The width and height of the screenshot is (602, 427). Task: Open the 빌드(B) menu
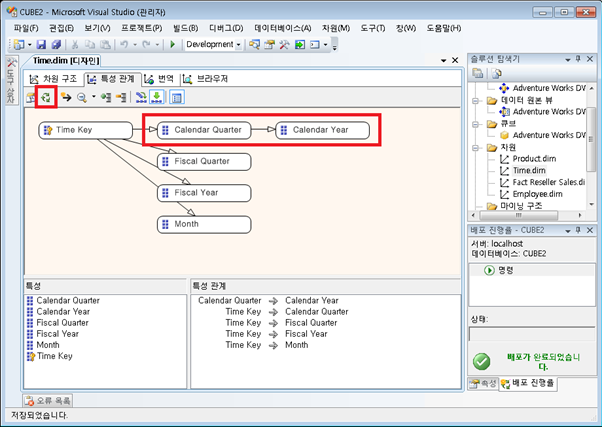[x=185, y=28]
